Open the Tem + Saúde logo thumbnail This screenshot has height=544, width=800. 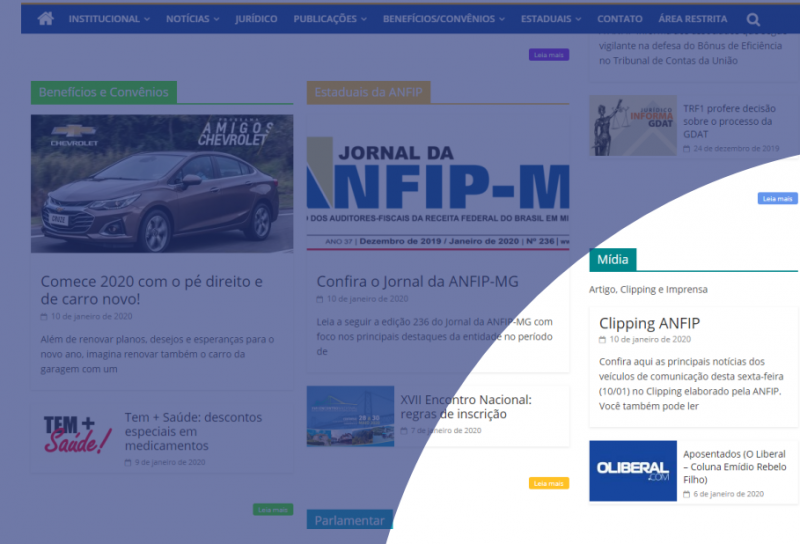tap(75, 435)
